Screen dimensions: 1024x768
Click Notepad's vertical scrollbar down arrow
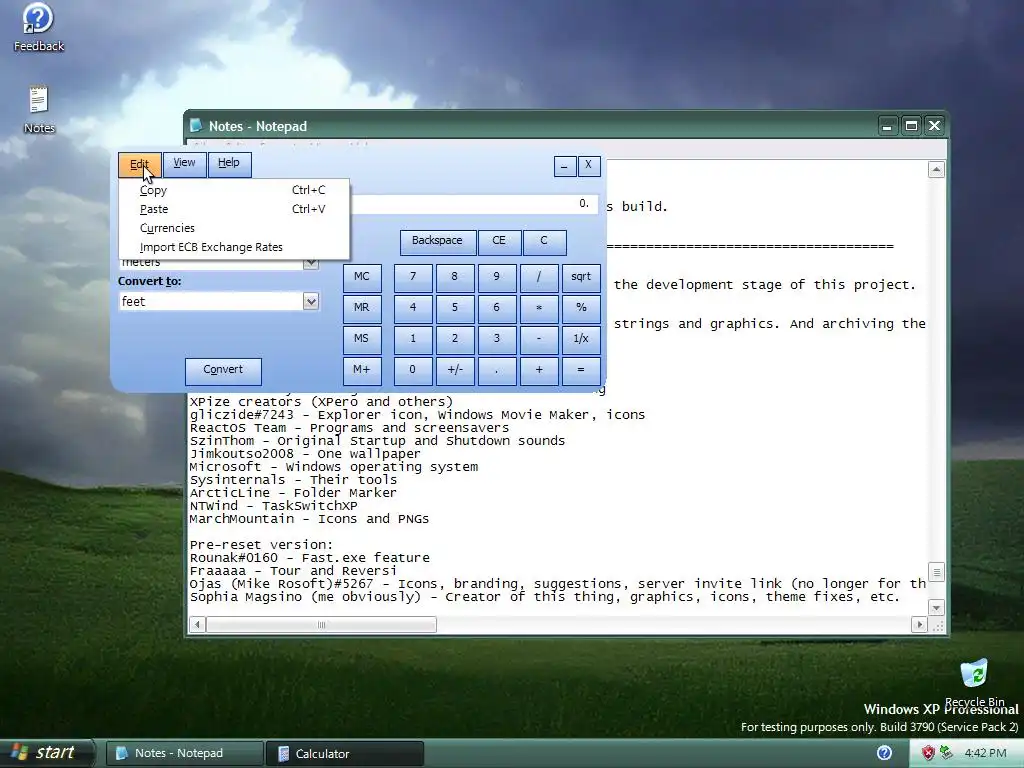coord(936,607)
